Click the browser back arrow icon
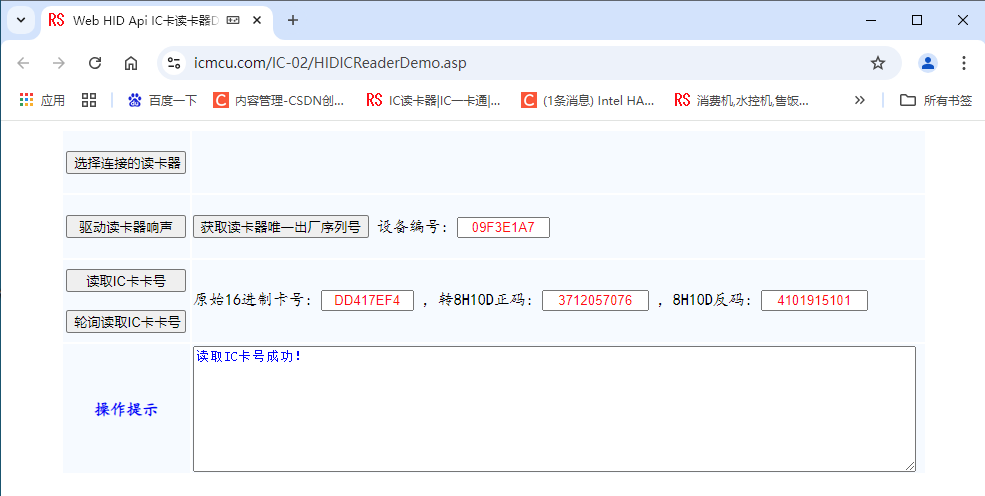Viewport: 985px width, 496px height. pyautogui.click(x=24, y=63)
